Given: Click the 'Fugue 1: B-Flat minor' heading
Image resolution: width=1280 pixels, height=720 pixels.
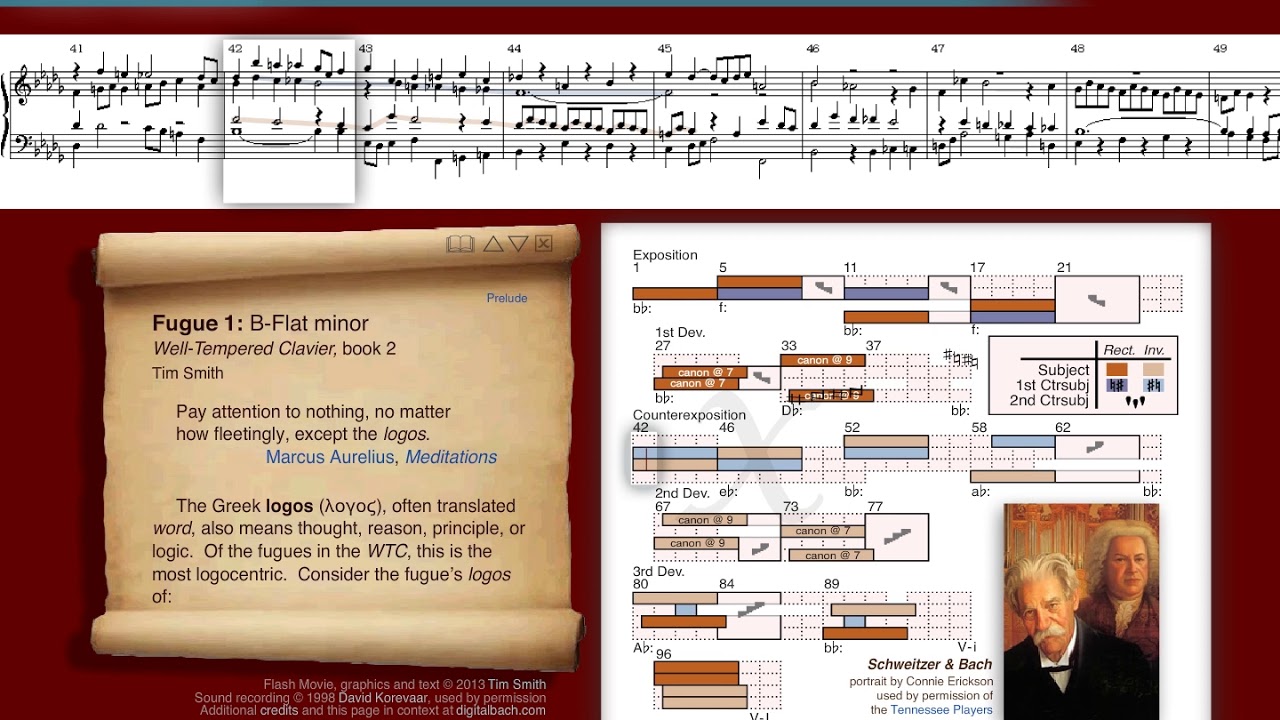Looking at the screenshot, I should click(260, 323).
